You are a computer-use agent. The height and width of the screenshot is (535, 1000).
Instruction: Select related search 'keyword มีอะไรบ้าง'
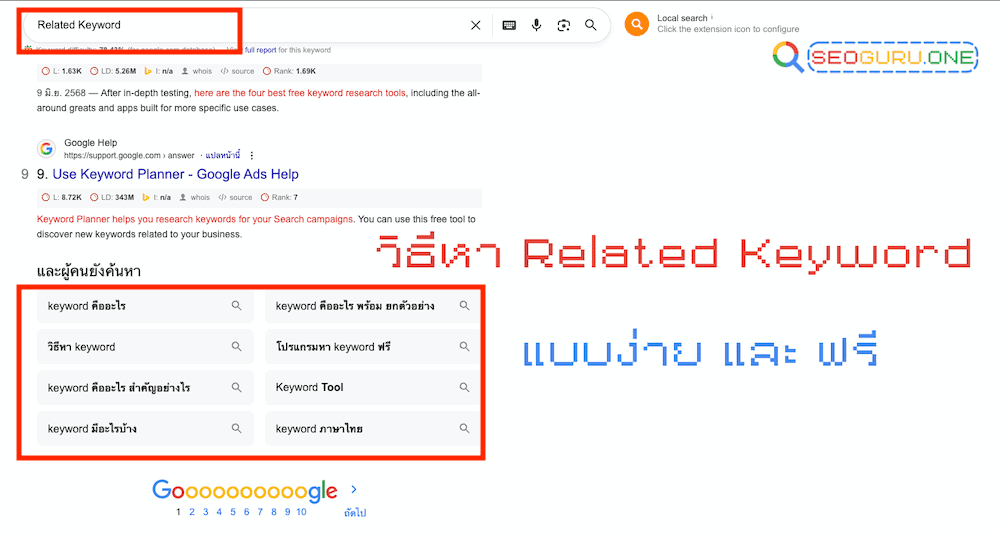click(x=145, y=429)
